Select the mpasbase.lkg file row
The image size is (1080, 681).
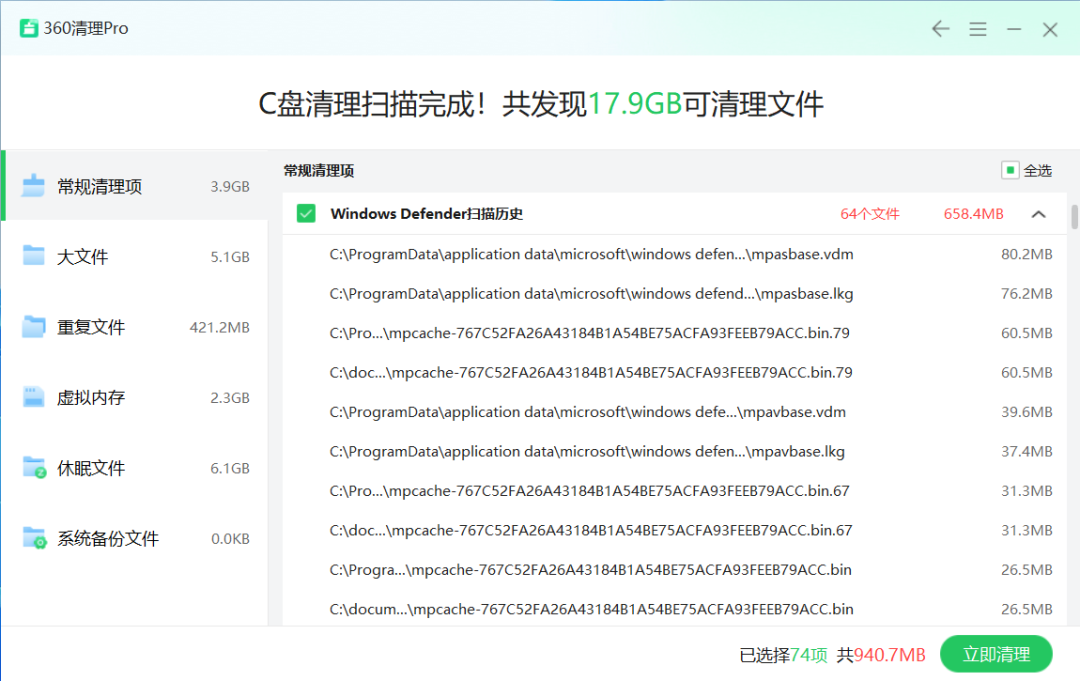674,293
